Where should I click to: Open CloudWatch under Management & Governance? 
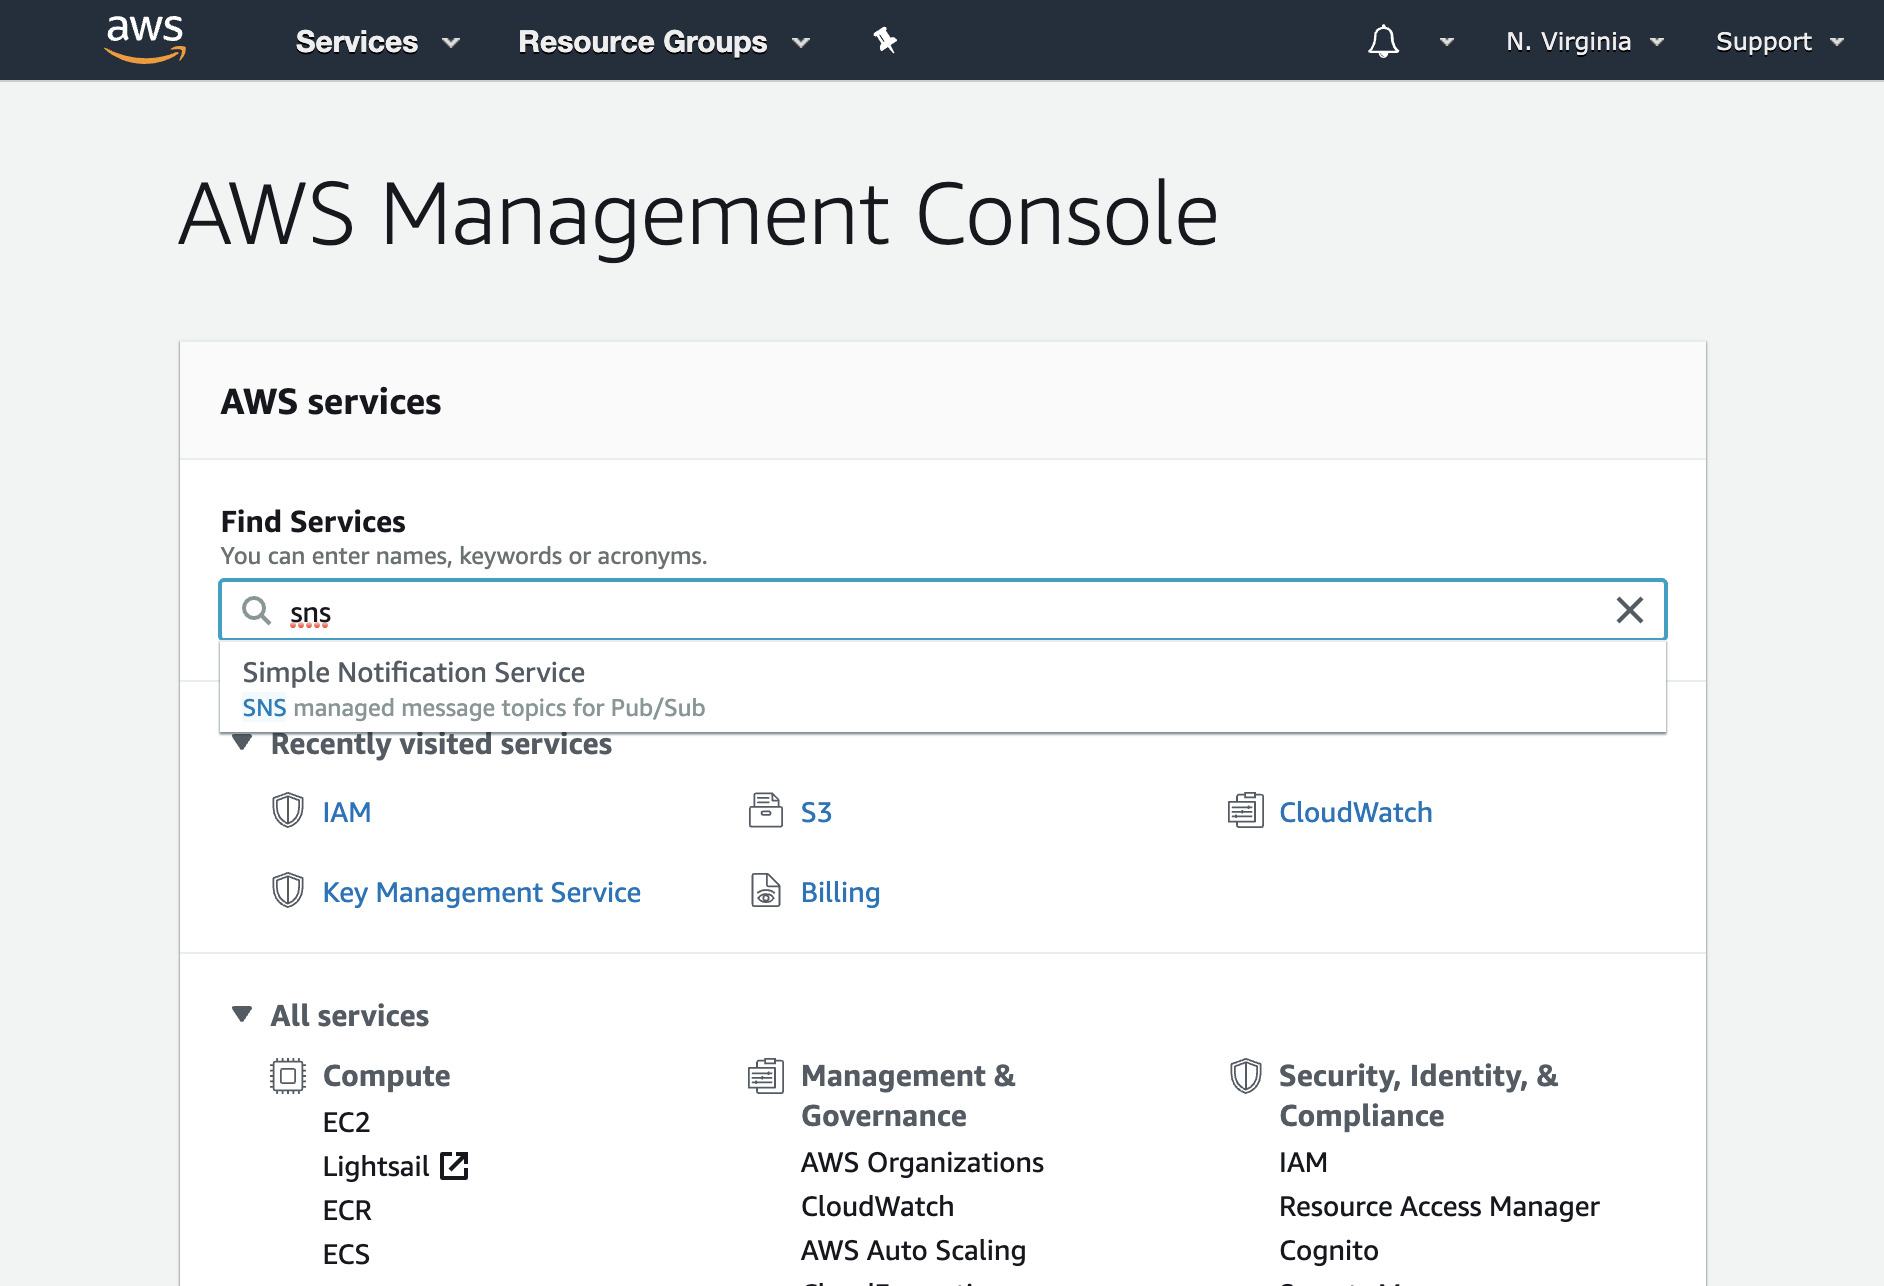[877, 1206]
